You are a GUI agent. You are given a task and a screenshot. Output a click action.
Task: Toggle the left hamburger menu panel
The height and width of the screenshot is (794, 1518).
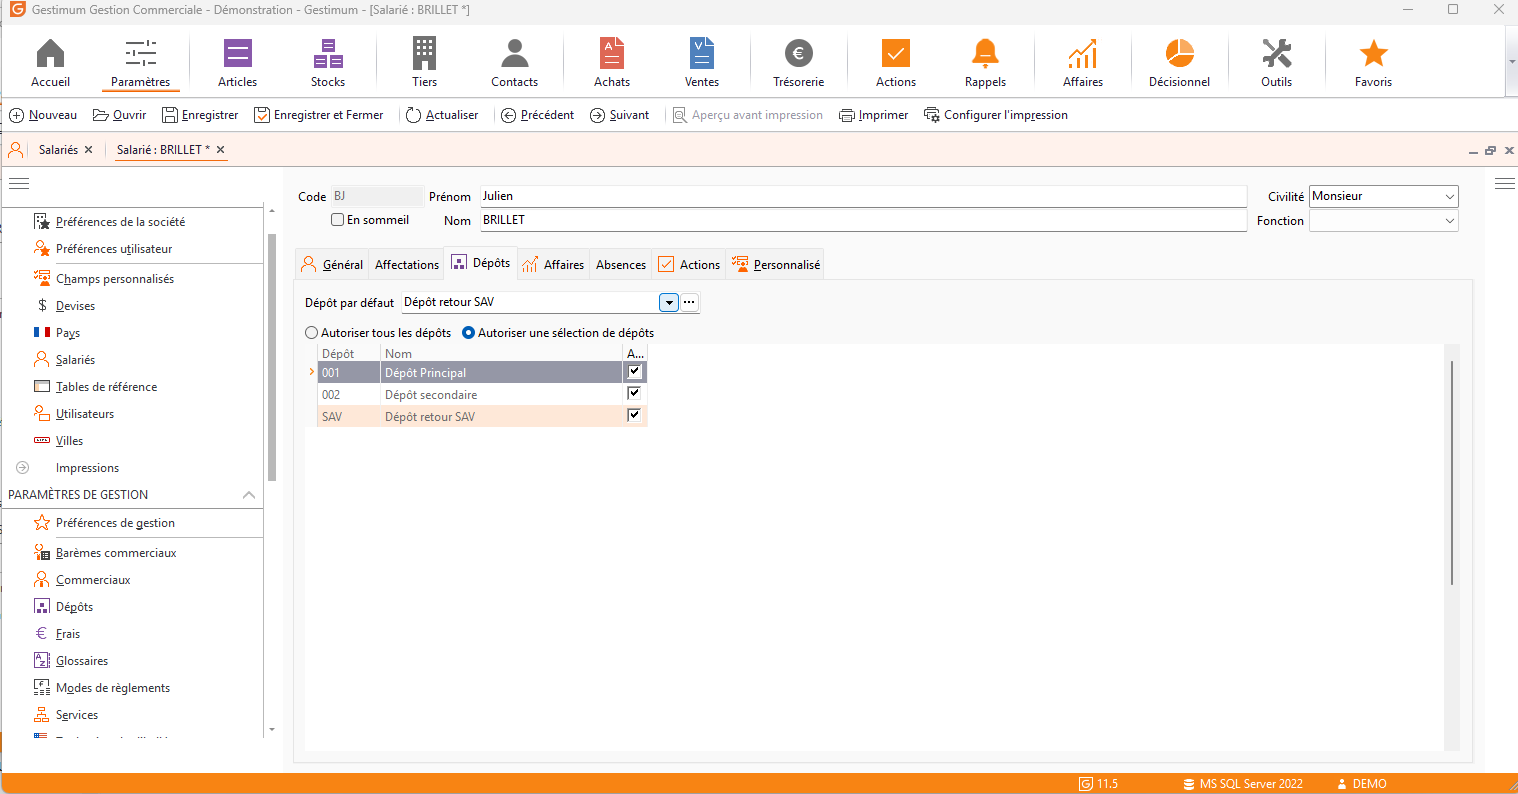(x=19, y=183)
